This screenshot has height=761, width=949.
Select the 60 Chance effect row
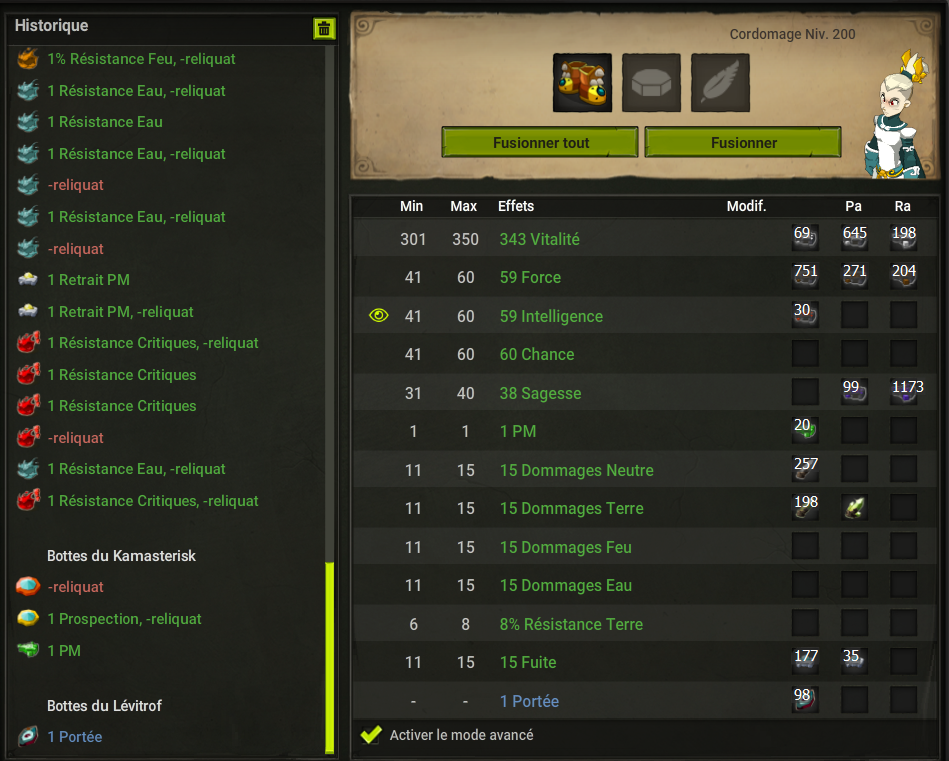pos(645,354)
